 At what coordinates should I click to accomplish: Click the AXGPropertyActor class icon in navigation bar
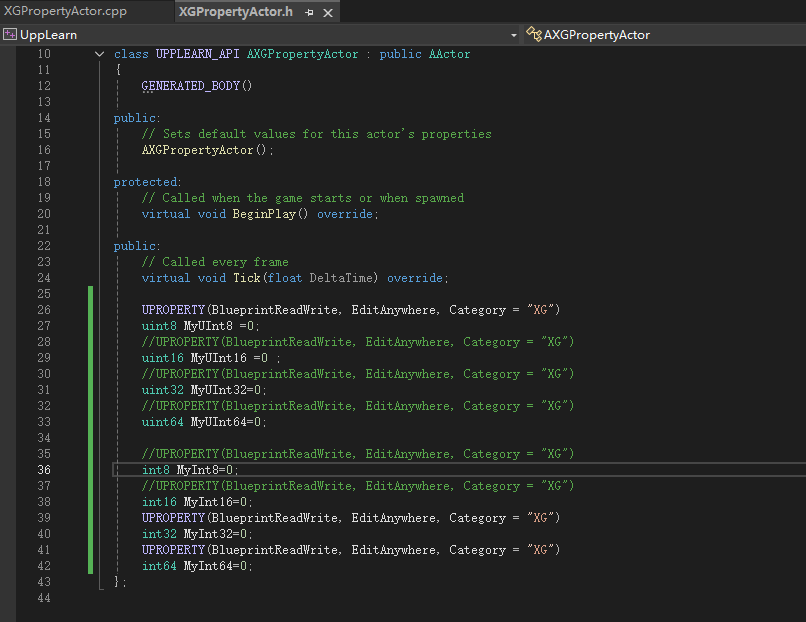pos(533,34)
